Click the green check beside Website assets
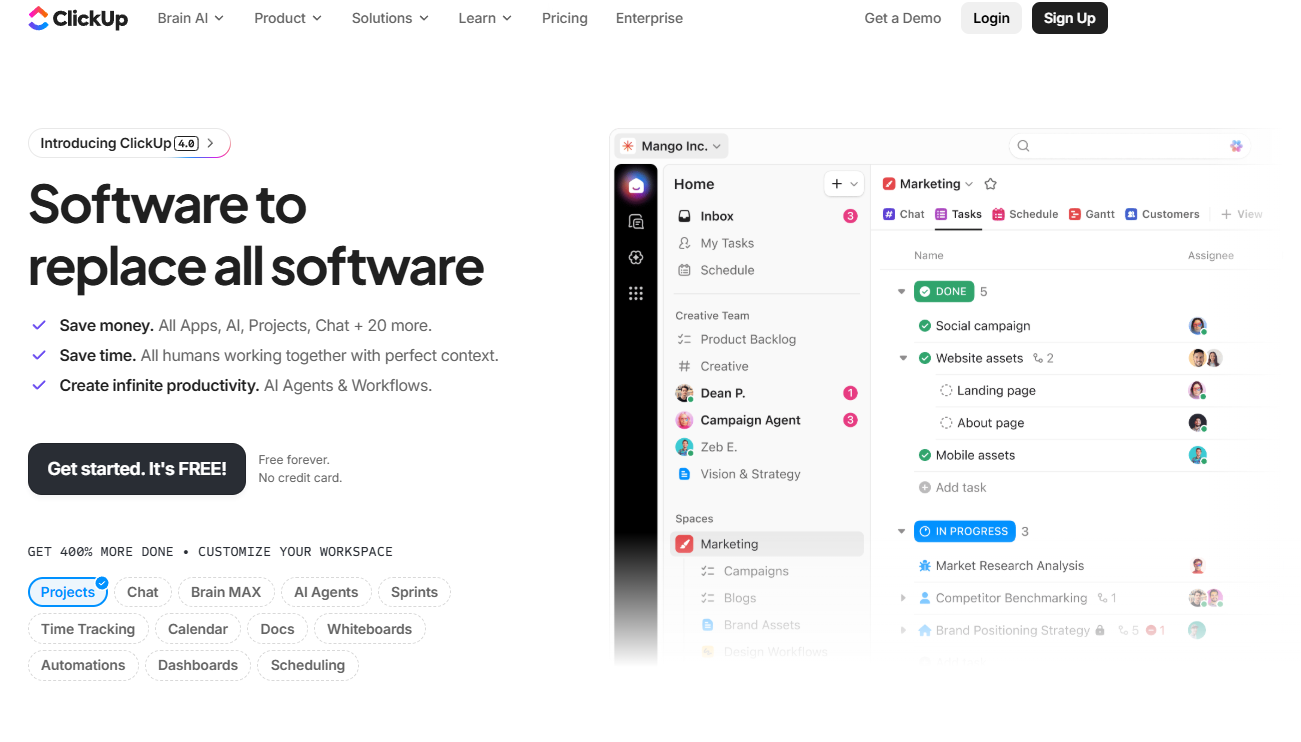Image resolution: width=1301 pixels, height=742 pixels. [925, 358]
